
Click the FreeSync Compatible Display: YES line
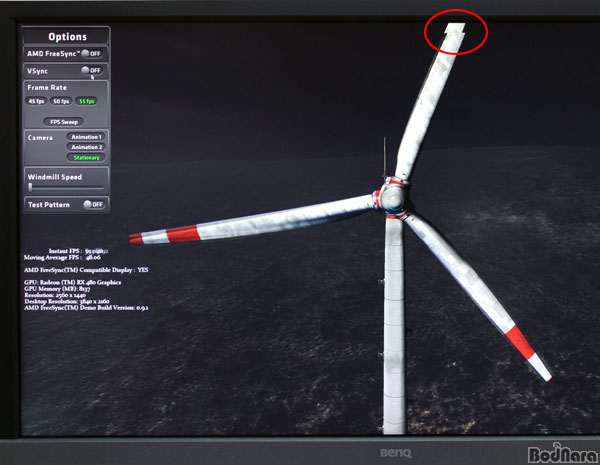86,270
